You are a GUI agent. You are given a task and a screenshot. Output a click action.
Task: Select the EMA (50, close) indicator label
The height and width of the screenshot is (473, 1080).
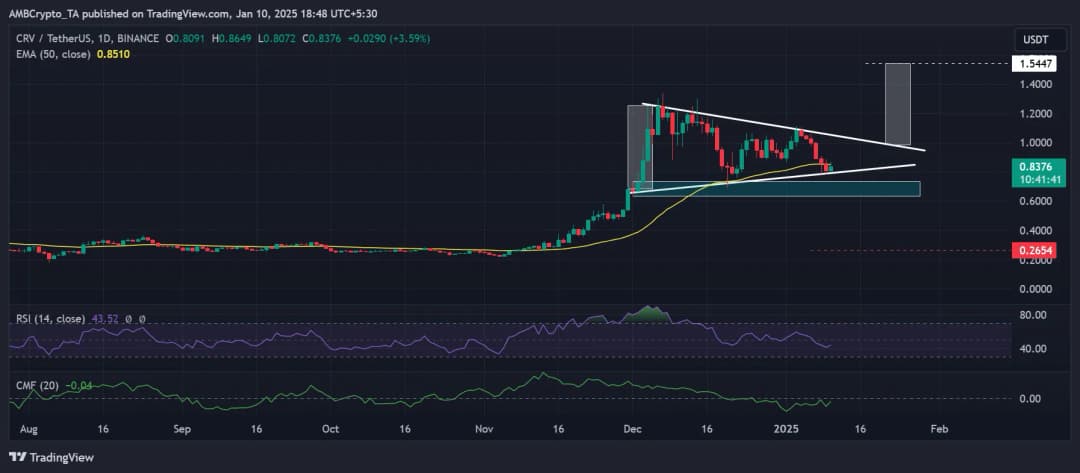coord(49,53)
